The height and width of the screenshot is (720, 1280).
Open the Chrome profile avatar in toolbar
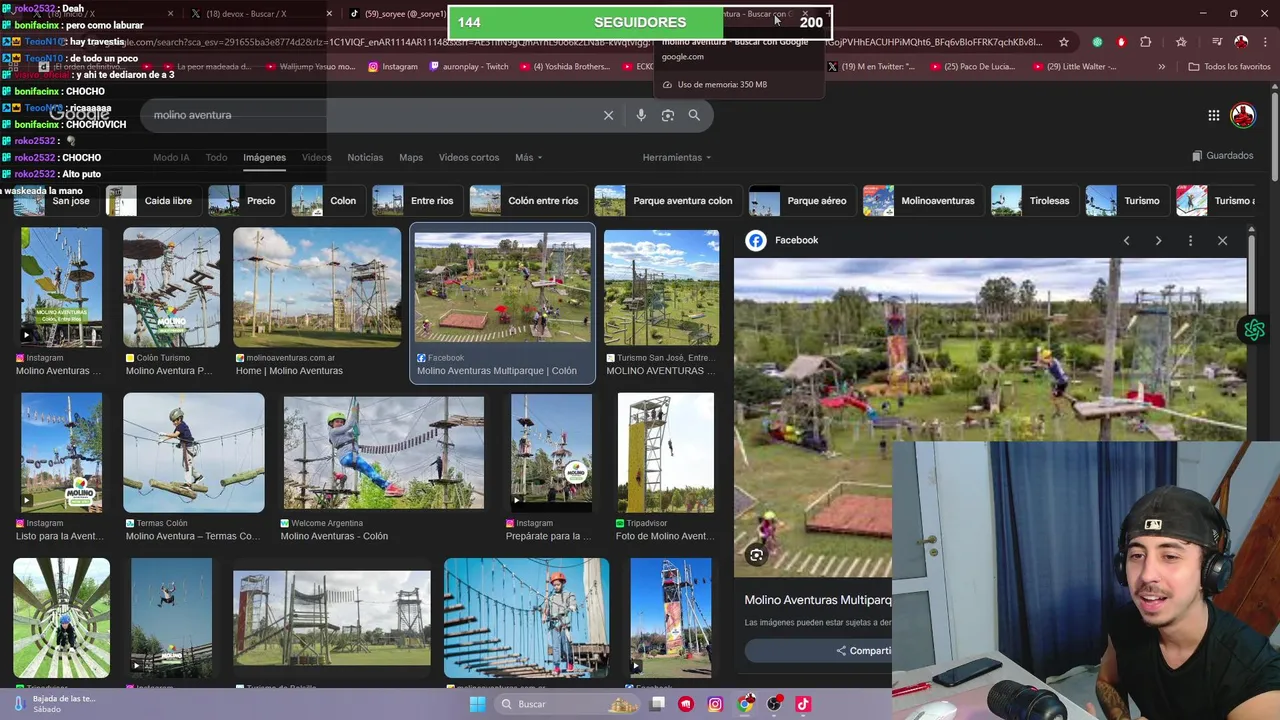tap(1241, 42)
